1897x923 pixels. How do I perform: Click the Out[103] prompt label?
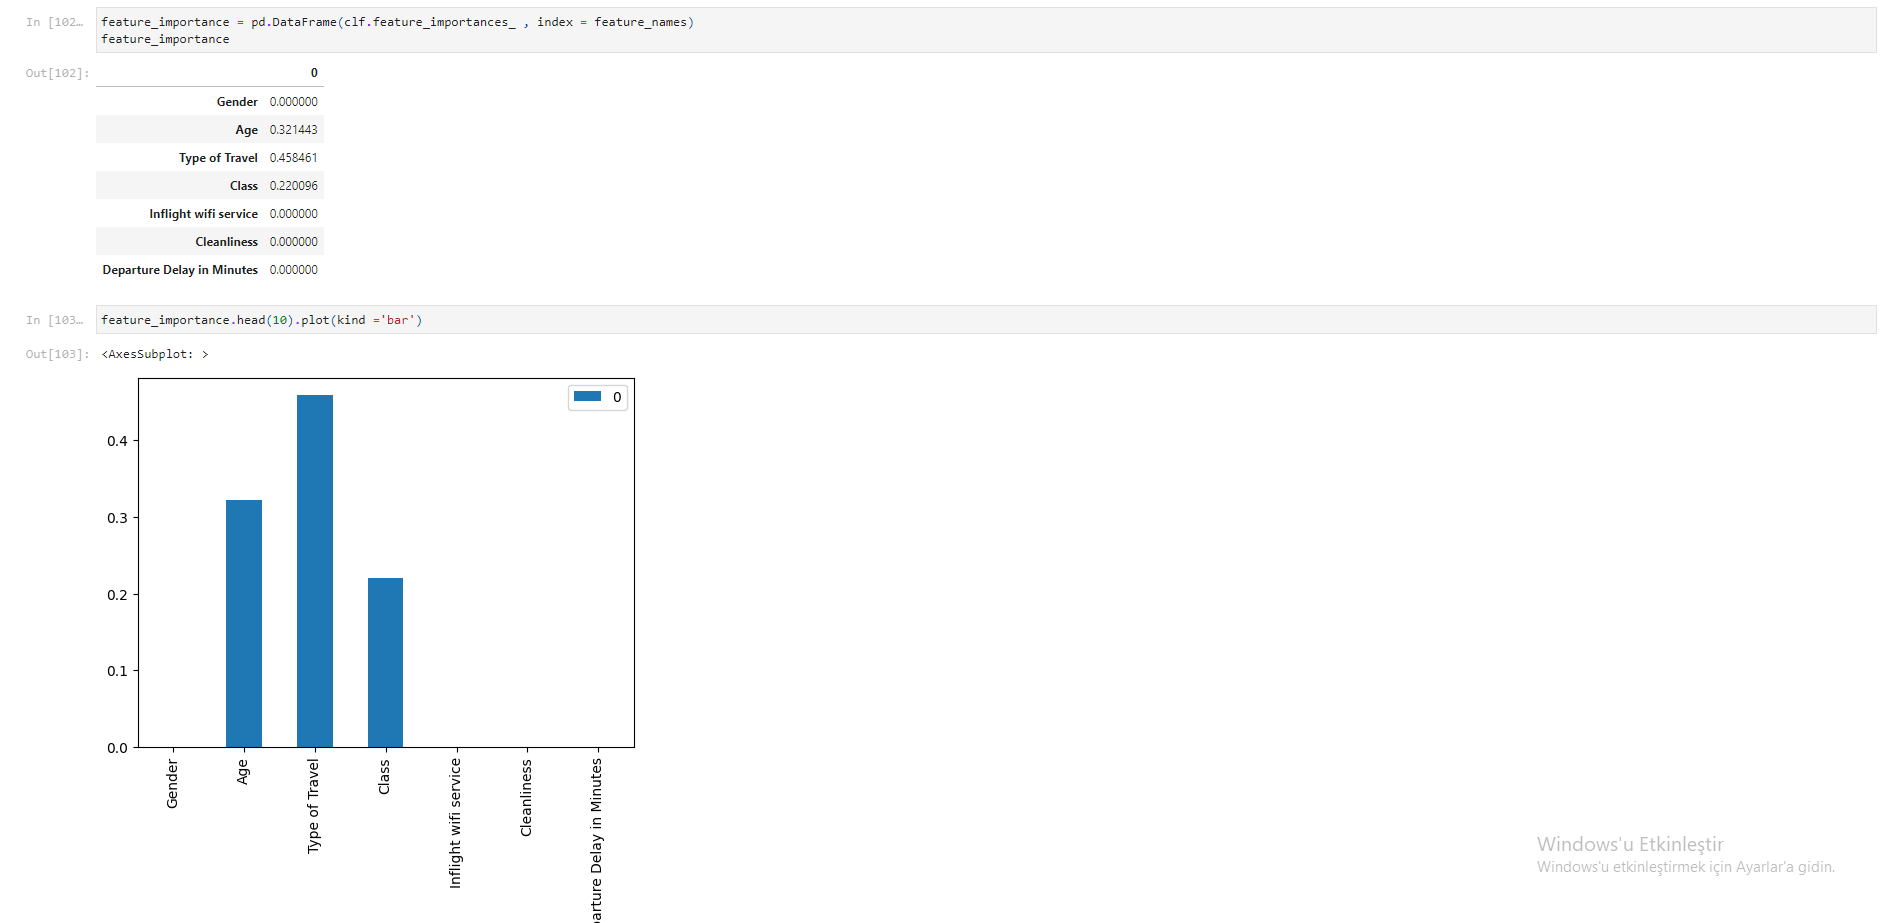coord(56,353)
